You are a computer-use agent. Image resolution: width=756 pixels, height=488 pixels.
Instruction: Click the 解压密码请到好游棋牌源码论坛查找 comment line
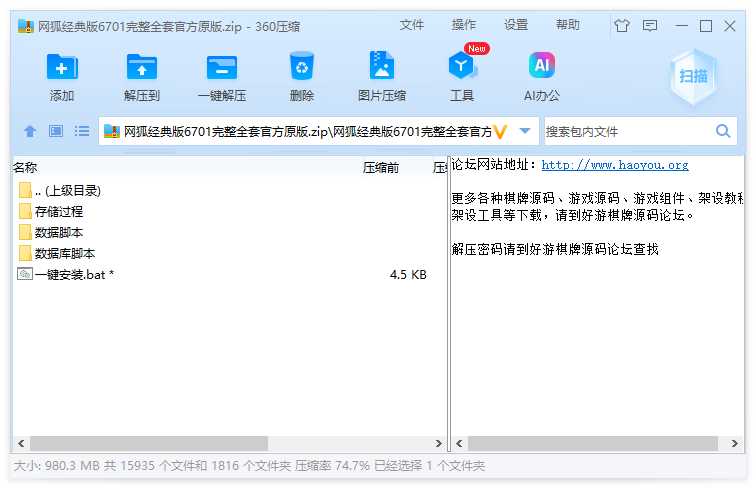pos(555,249)
